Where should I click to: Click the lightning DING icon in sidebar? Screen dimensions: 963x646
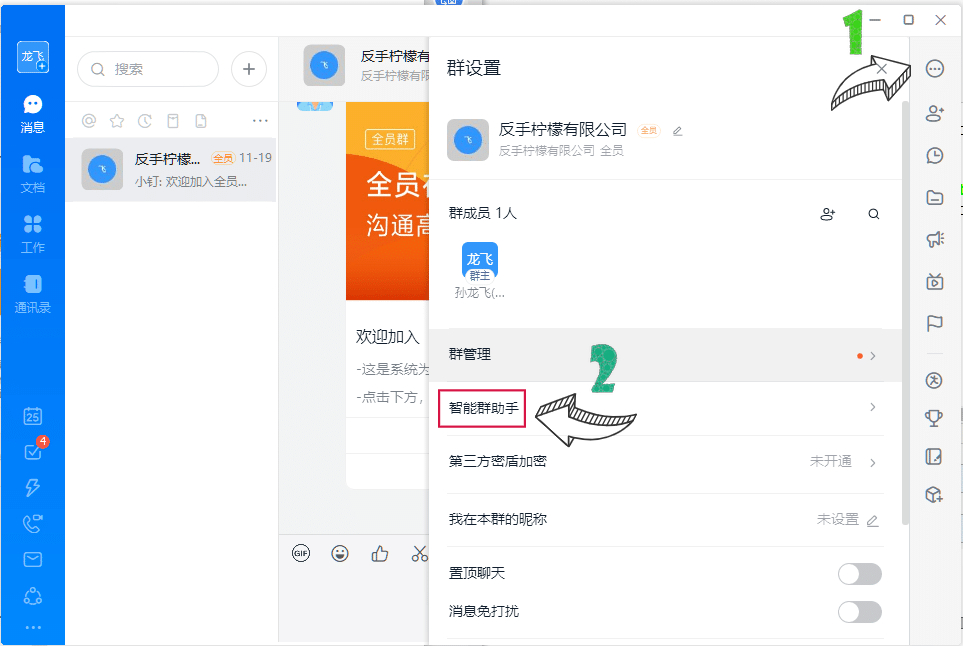33,488
